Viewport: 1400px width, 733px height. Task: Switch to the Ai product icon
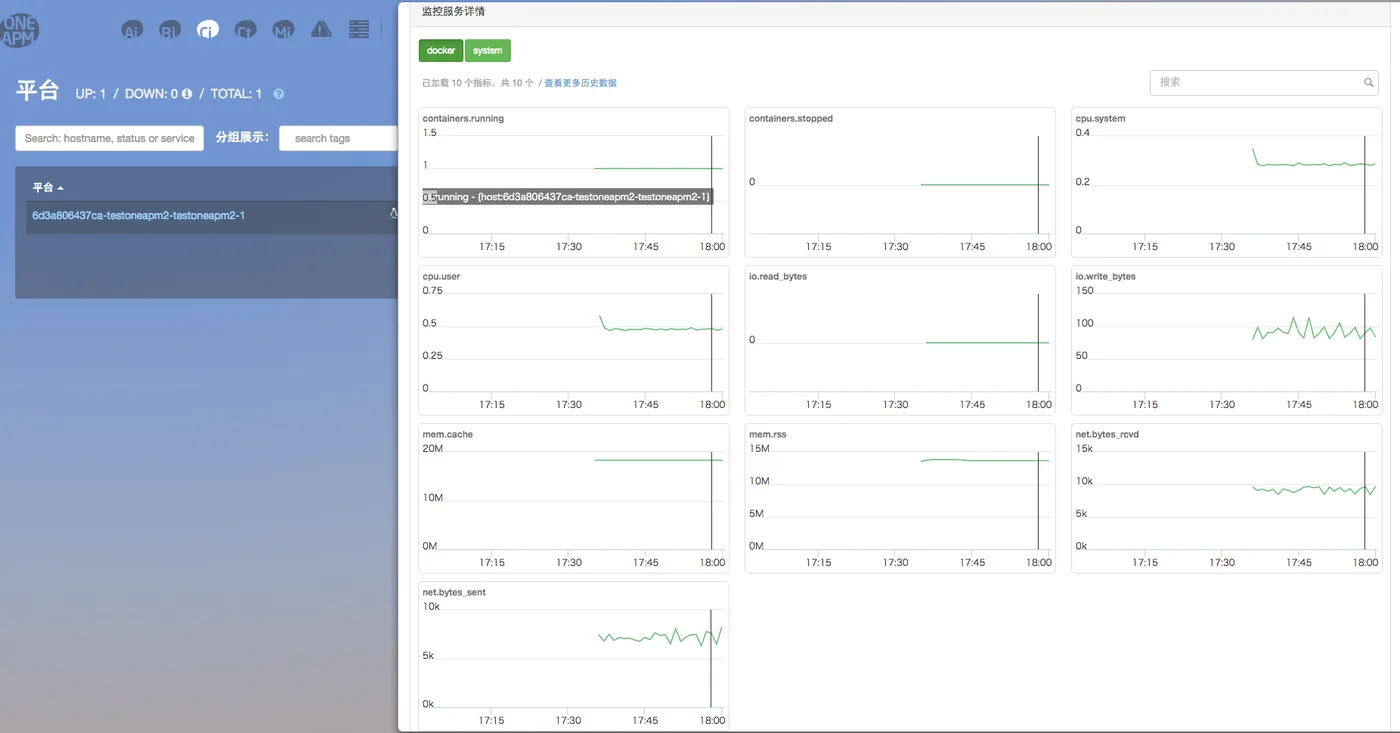tap(132, 30)
